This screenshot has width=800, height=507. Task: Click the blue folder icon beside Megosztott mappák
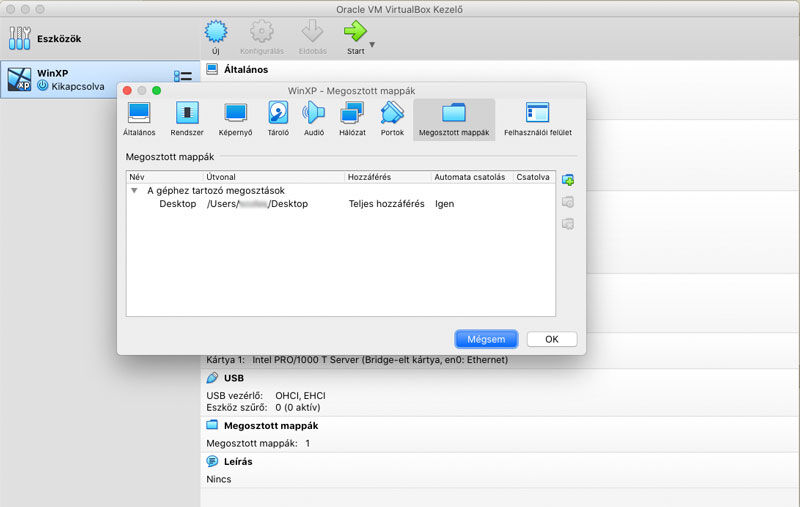pos(212,425)
